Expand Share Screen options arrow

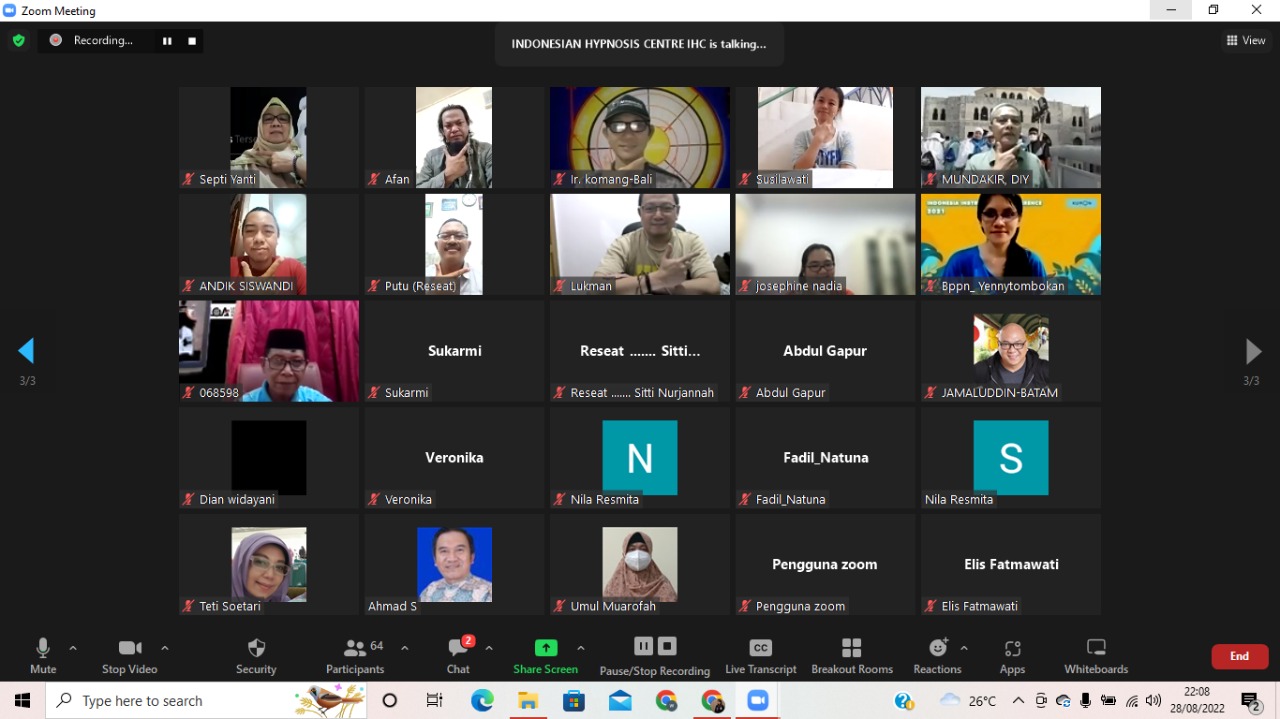[581, 648]
